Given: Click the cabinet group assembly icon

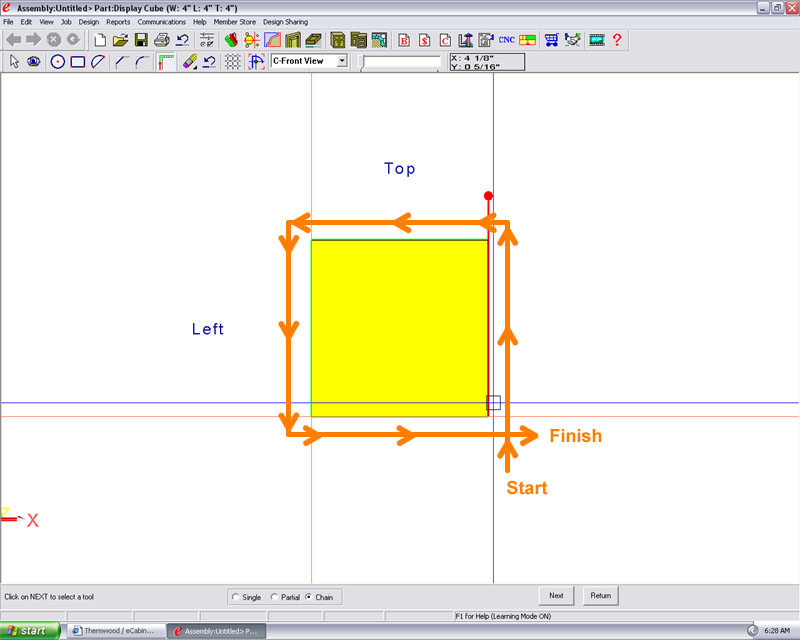Looking at the screenshot, I should click(x=359, y=40).
